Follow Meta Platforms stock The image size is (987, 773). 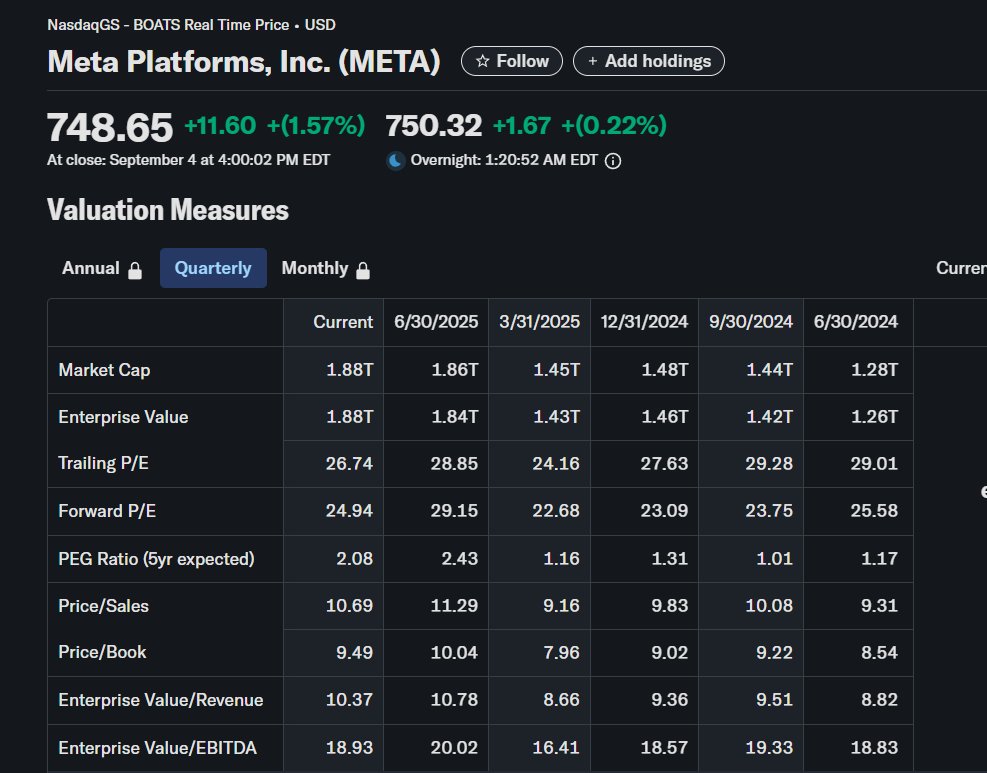pos(512,61)
